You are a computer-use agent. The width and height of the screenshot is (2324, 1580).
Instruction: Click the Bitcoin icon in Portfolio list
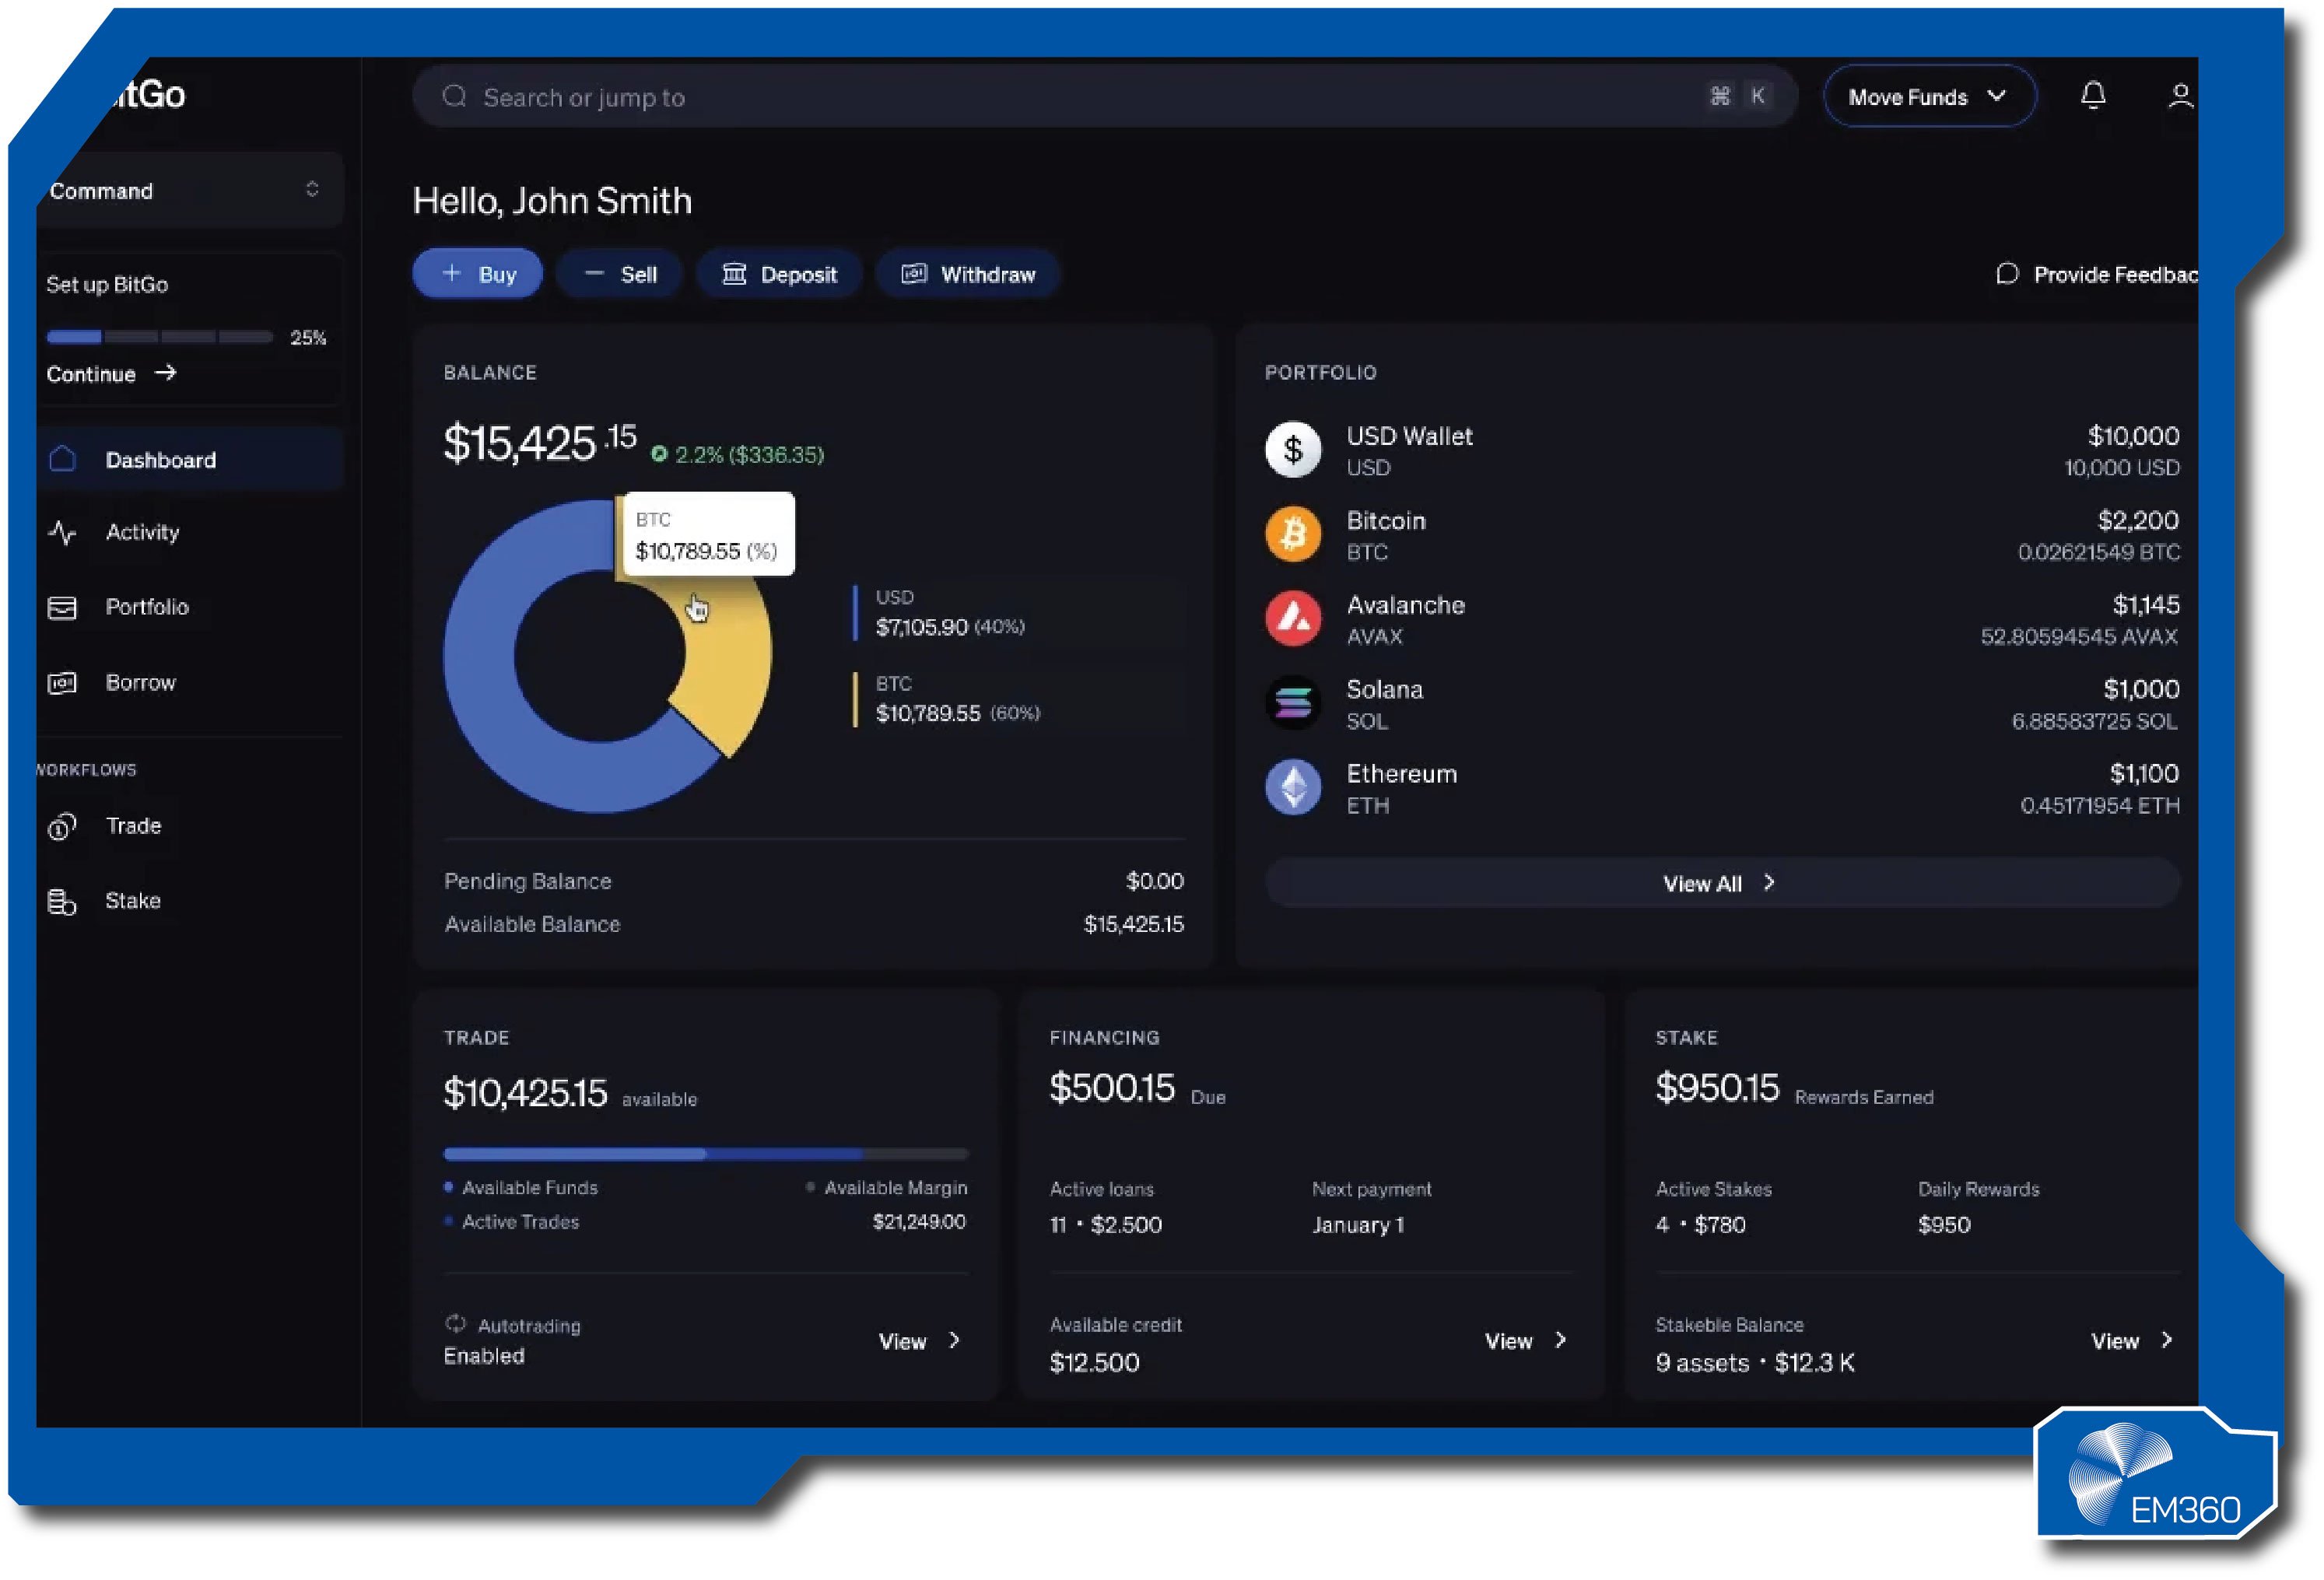[1293, 533]
